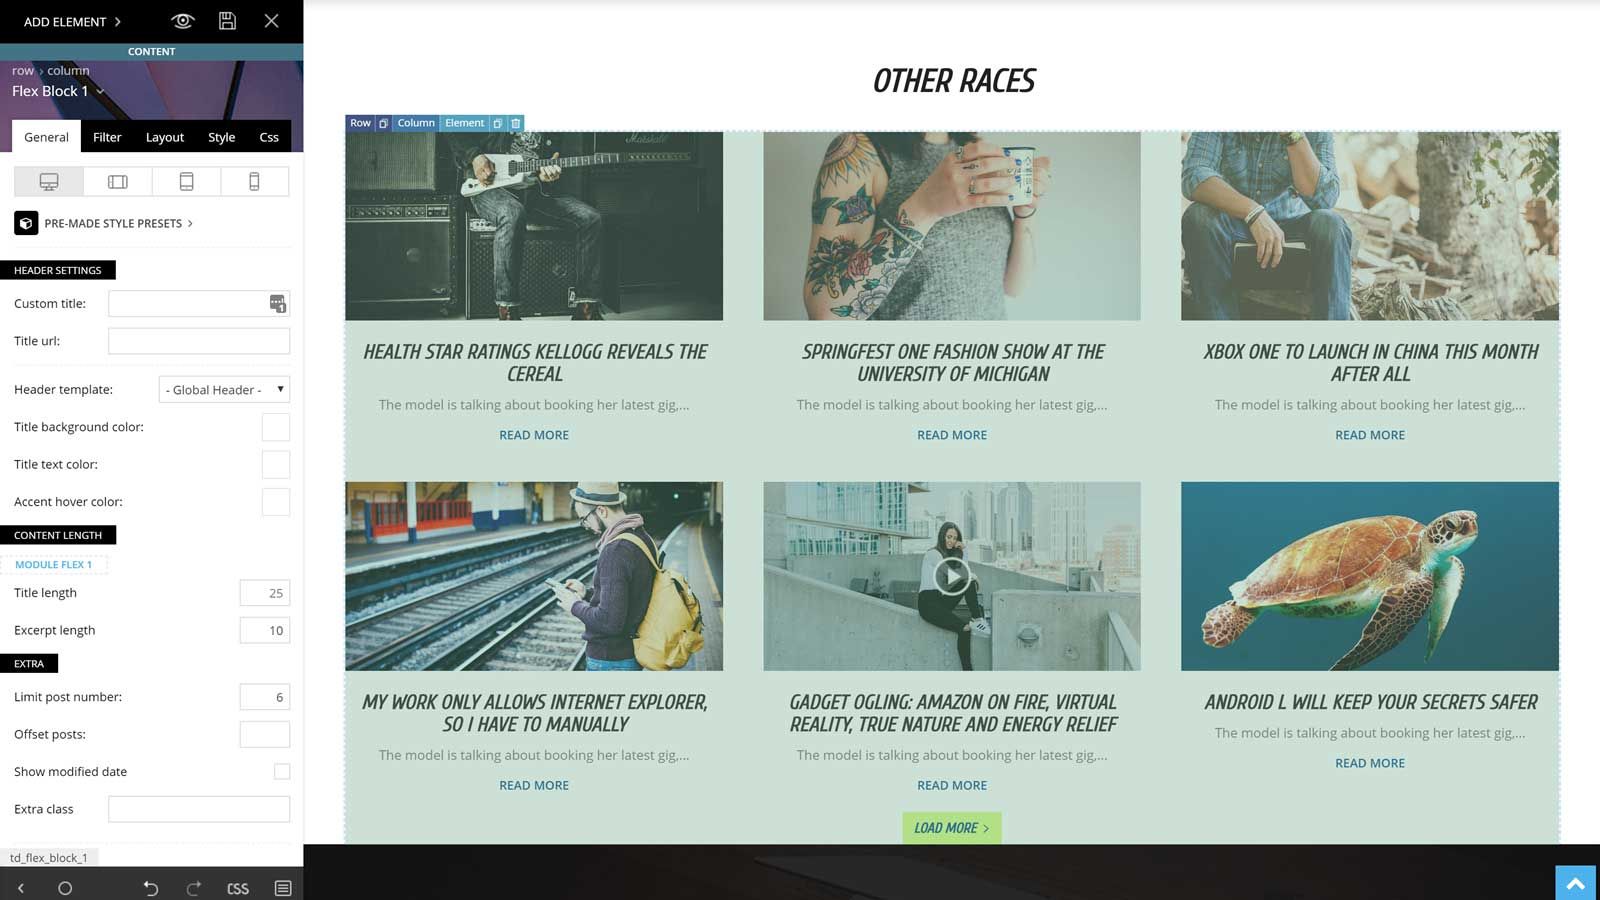The image size is (1600, 900).
Task: Click the Load More button
Action: coord(952,828)
